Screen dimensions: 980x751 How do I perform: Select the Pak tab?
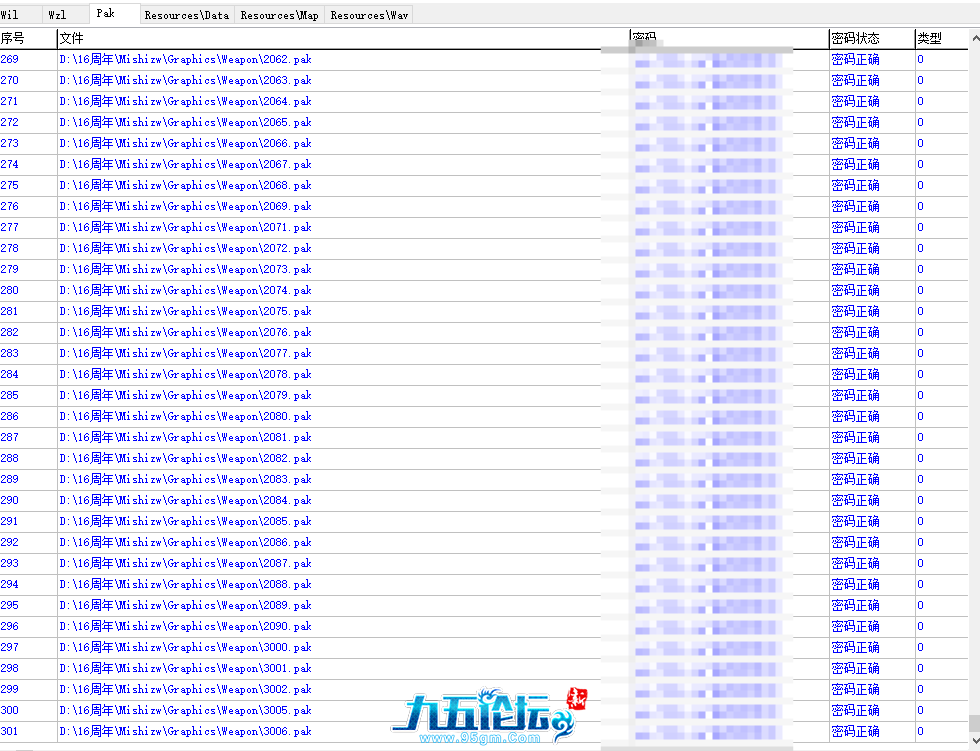114,14
